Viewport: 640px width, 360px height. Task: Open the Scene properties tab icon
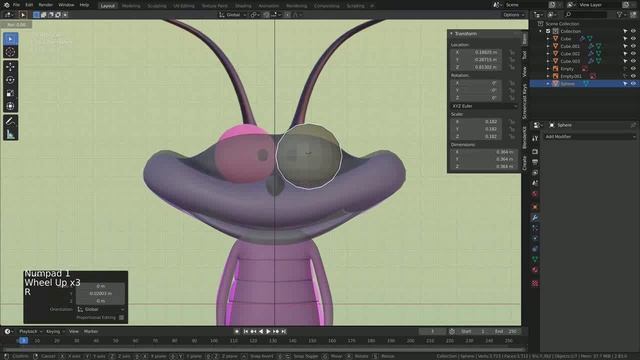coord(535,184)
